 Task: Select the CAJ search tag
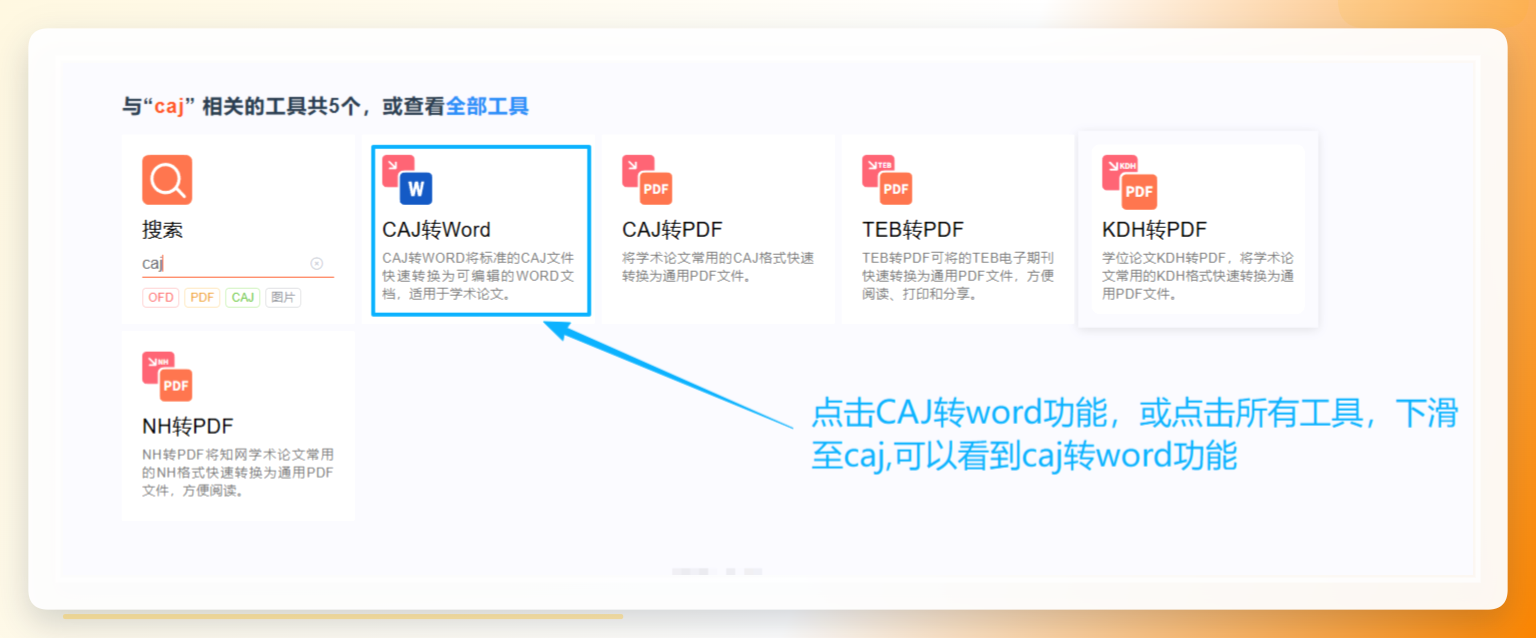point(243,297)
